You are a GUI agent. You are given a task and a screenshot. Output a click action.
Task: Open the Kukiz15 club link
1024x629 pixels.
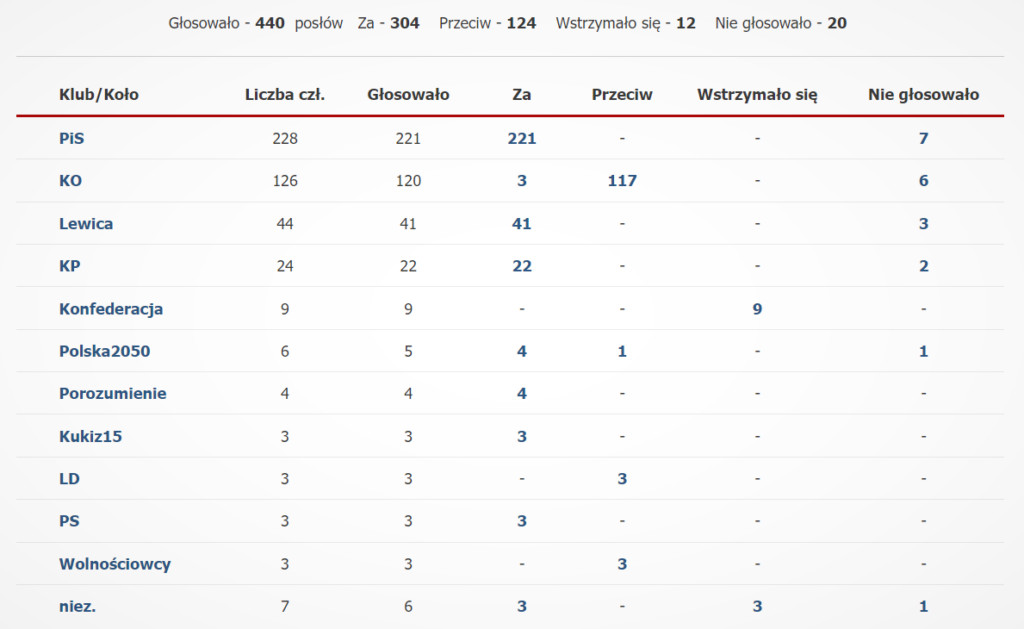pos(90,436)
